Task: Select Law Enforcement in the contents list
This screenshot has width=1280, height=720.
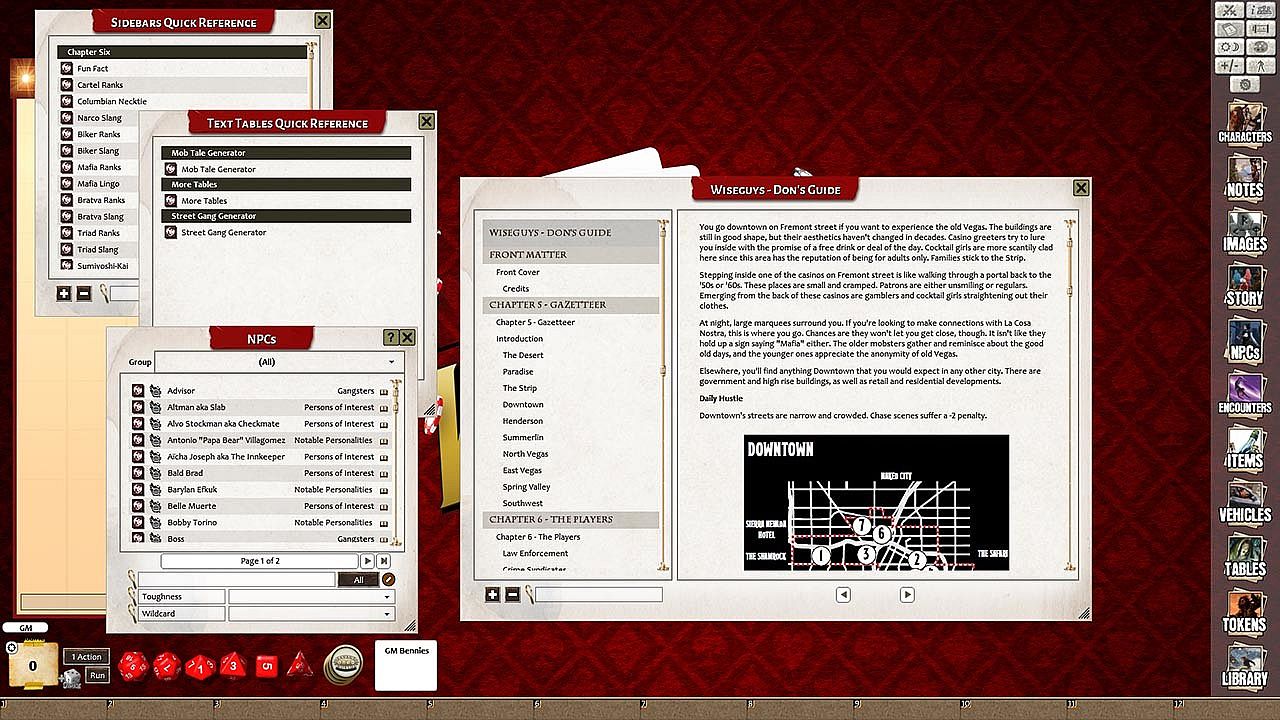Action: coord(535,553)
